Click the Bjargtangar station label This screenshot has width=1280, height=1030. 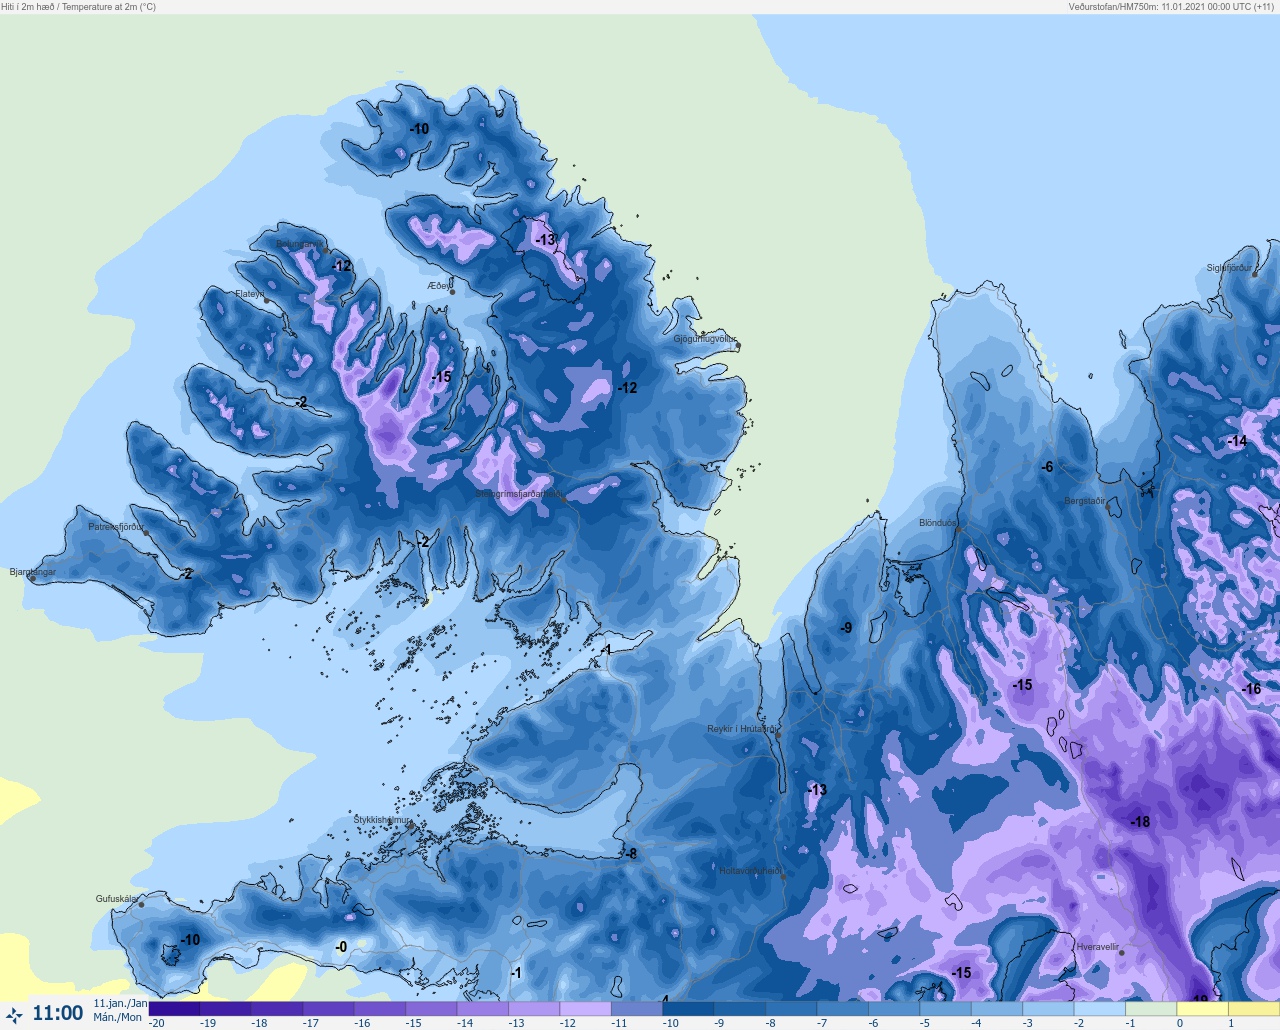point(33,572)
